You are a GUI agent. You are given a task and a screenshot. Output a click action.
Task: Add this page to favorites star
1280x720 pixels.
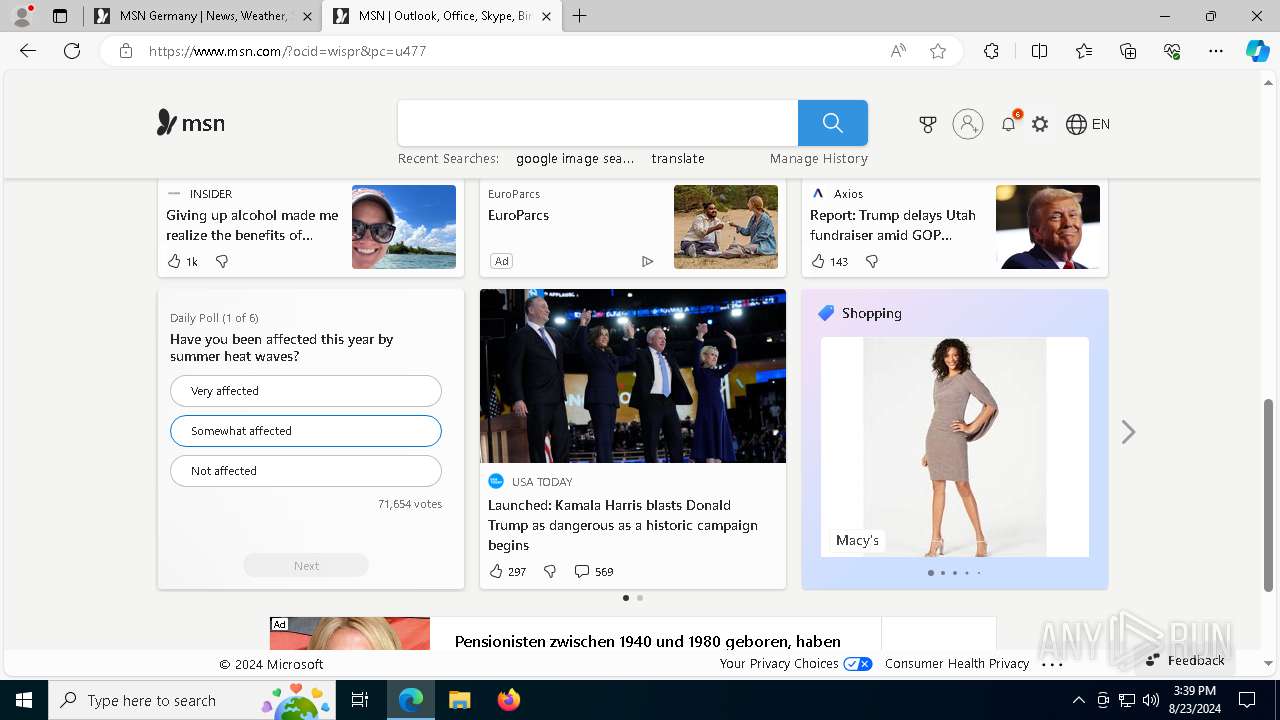938,51
